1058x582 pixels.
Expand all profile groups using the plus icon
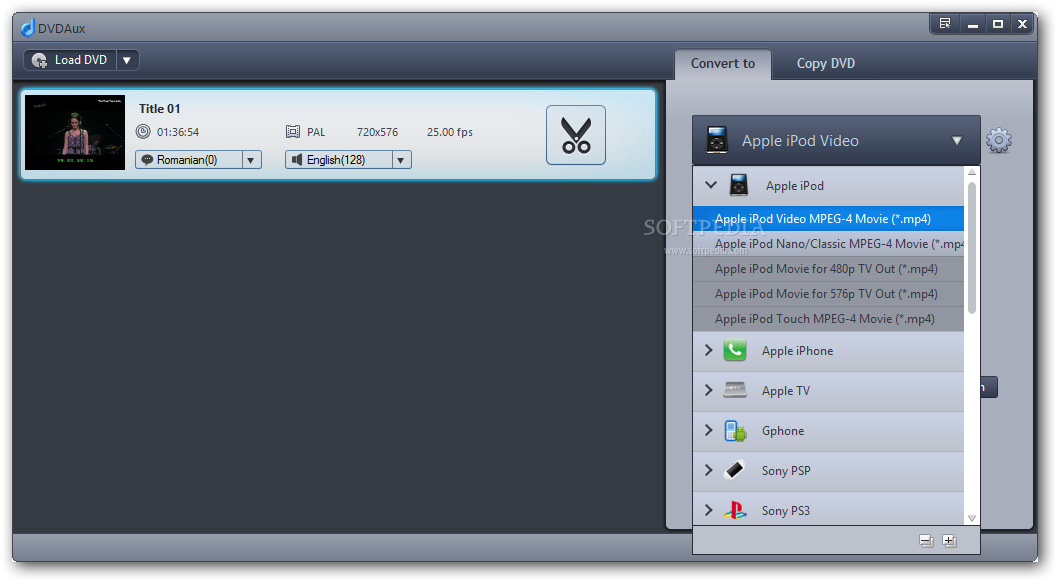949,541
